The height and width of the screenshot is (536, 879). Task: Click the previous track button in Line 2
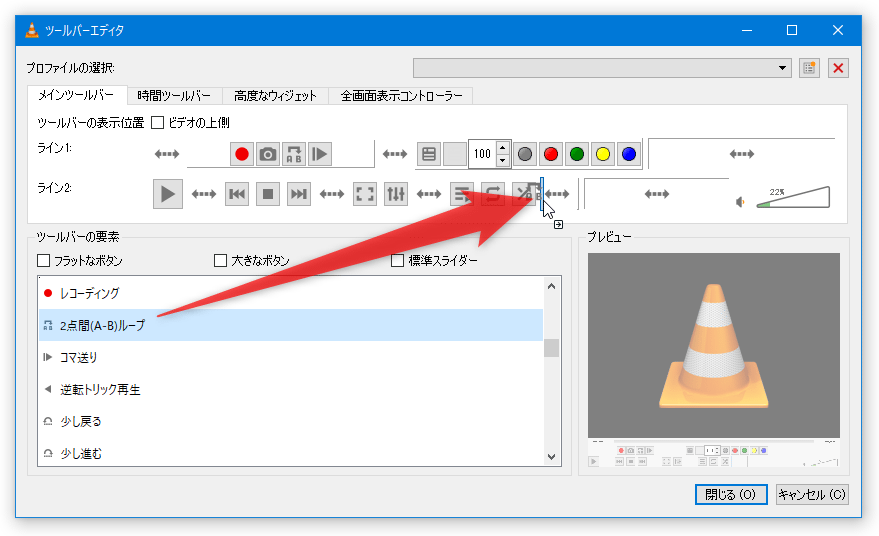pos(237,194)
